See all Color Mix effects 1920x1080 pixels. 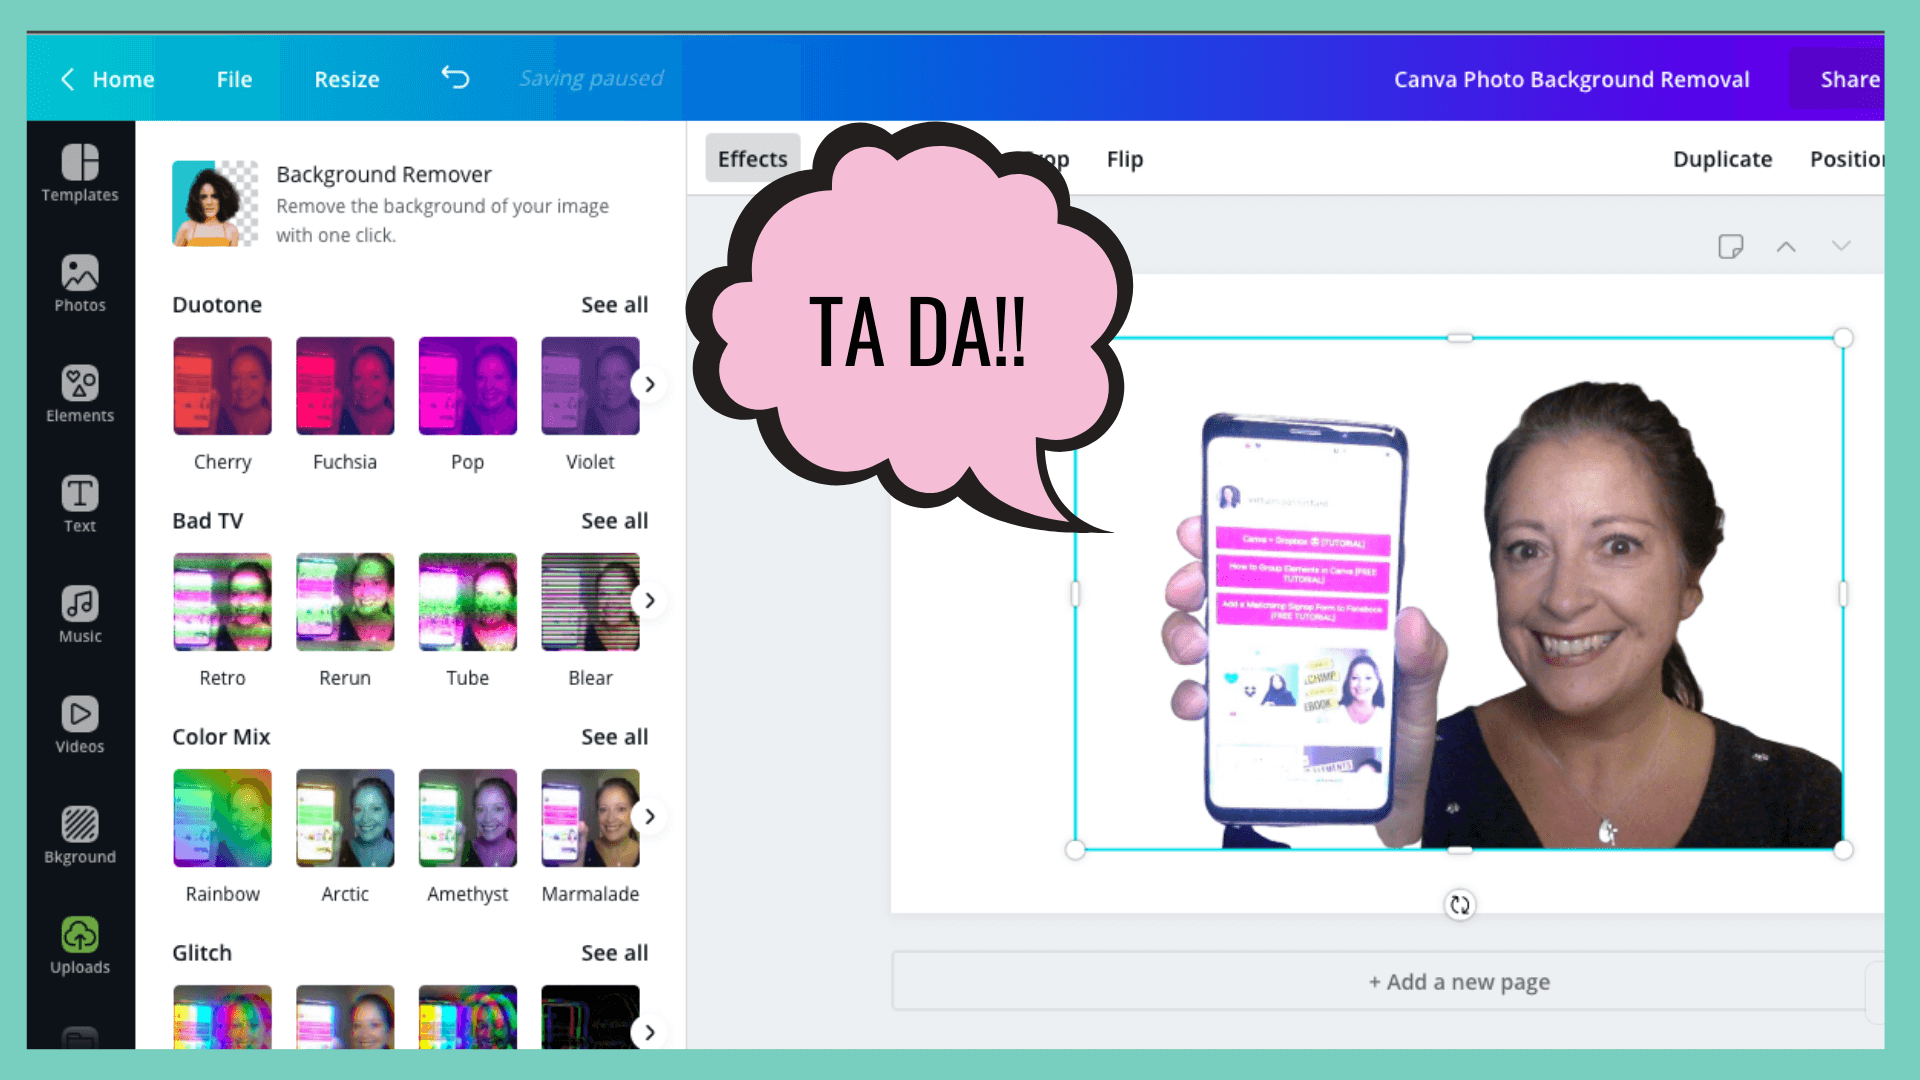click(614, 737)
